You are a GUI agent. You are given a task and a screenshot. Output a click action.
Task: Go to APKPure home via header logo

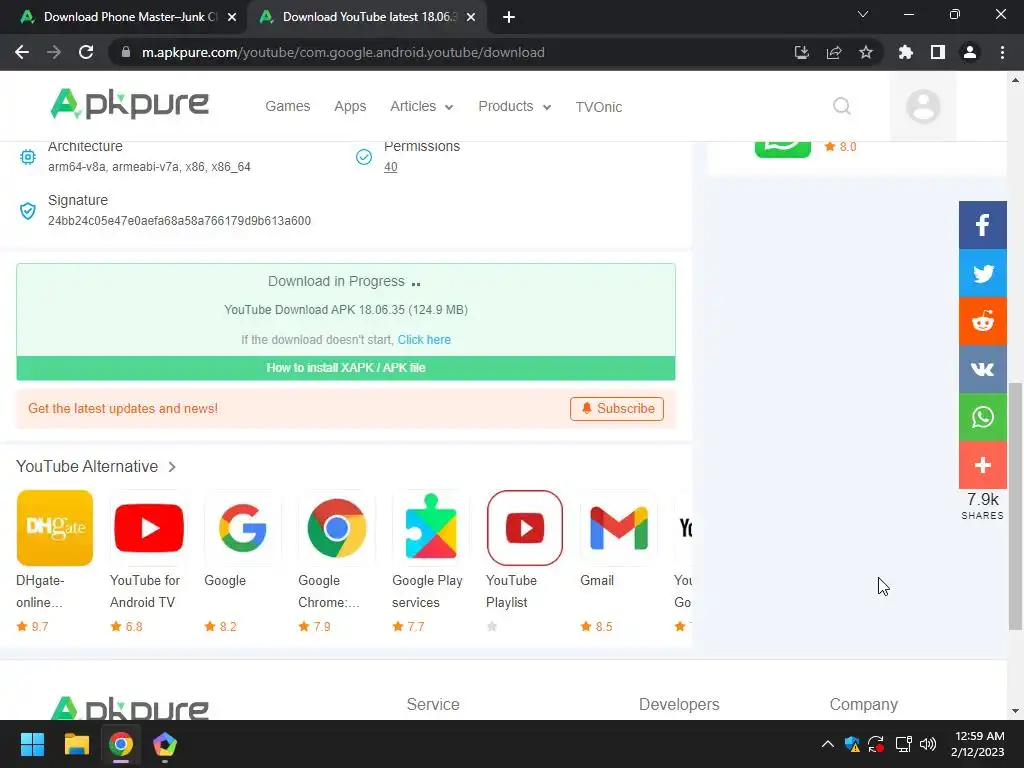(129, 104)
